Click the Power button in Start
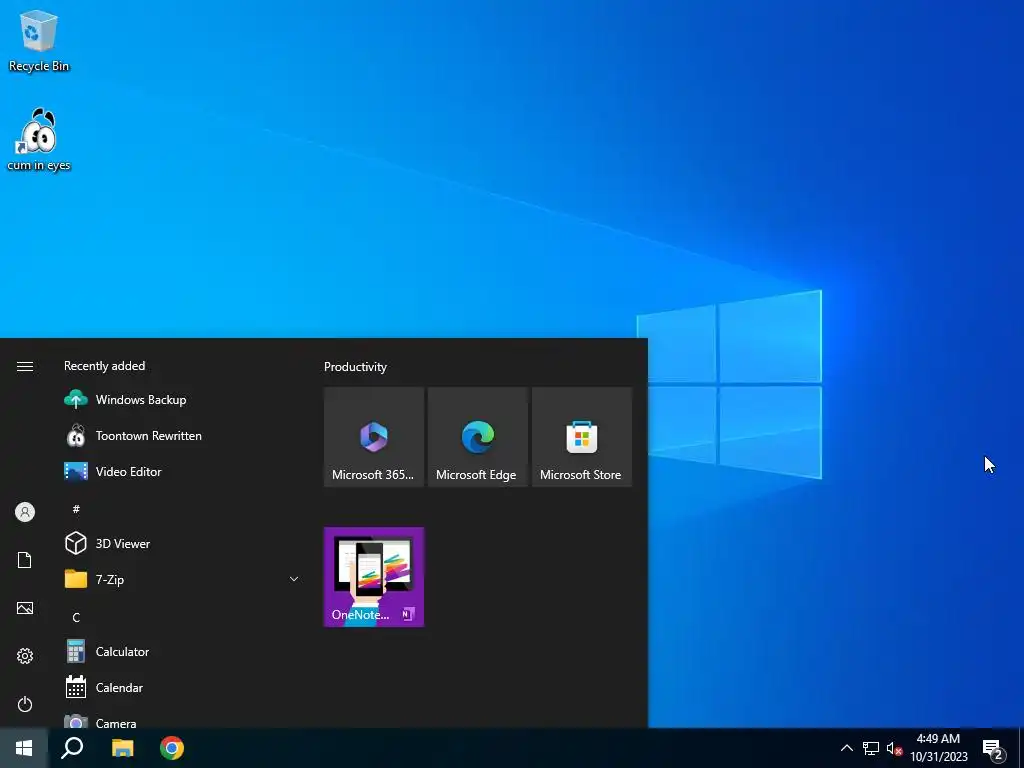This screenshot has height=768, width=1024. 25,704
